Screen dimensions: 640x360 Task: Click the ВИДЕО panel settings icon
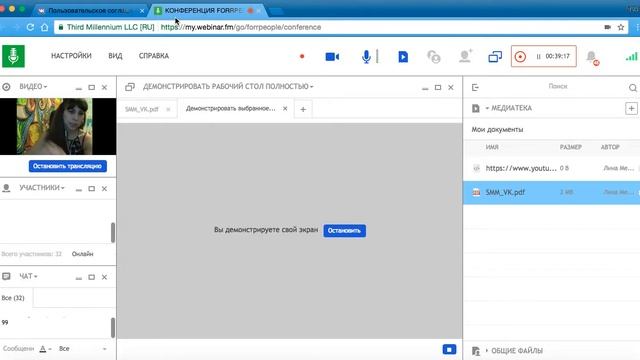pyautogui.click(x=6, y=87)
